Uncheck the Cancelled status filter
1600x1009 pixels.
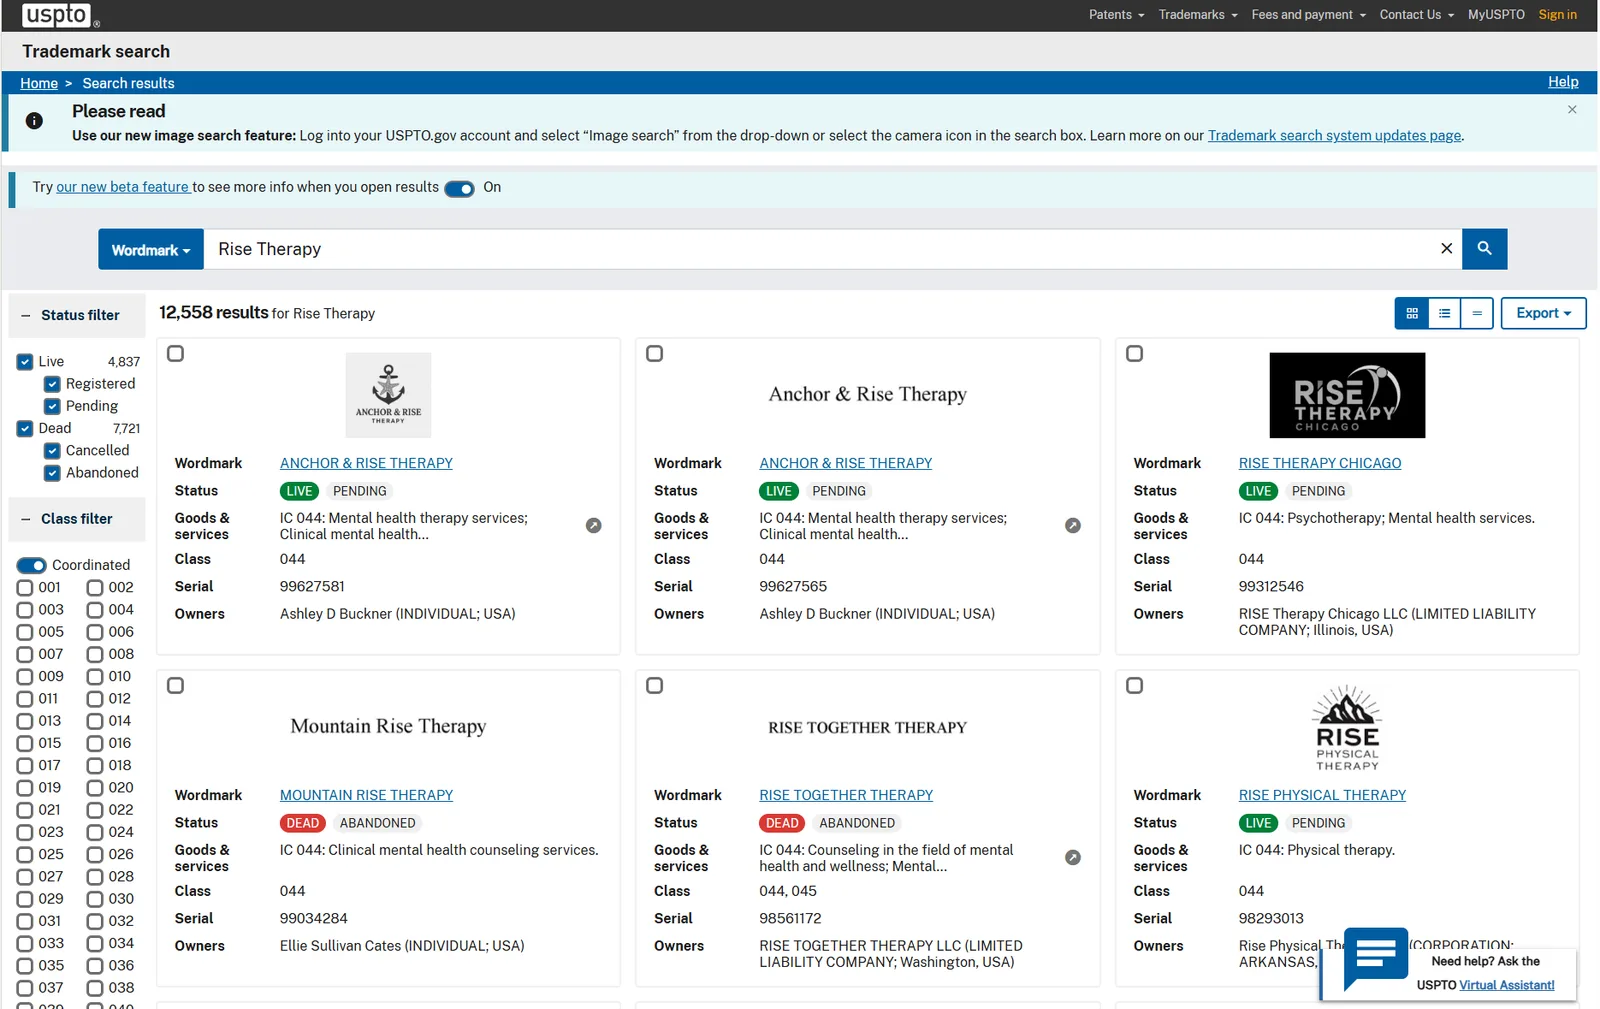pyautogui.click(x=52, y=451)
